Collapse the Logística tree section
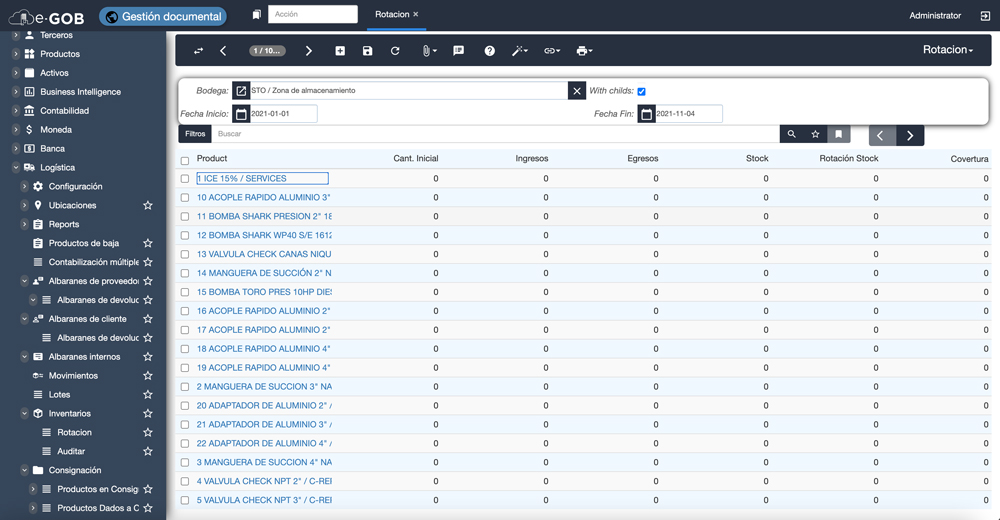 coord(16,168)
